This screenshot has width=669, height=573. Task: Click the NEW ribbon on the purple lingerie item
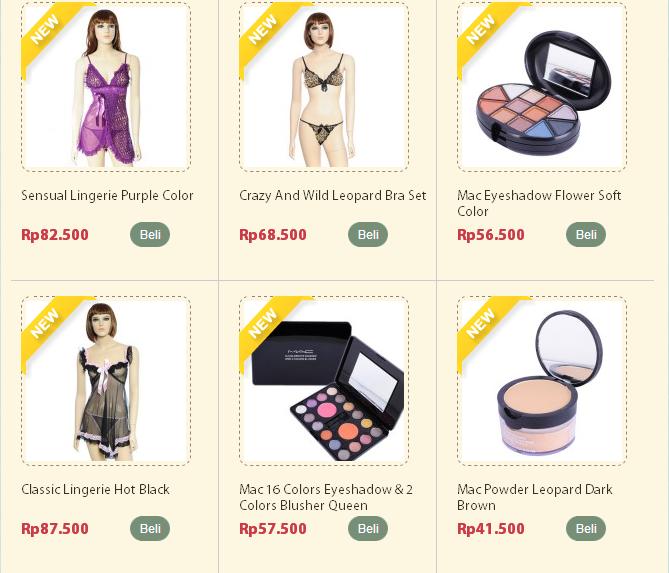coord(47,31)
